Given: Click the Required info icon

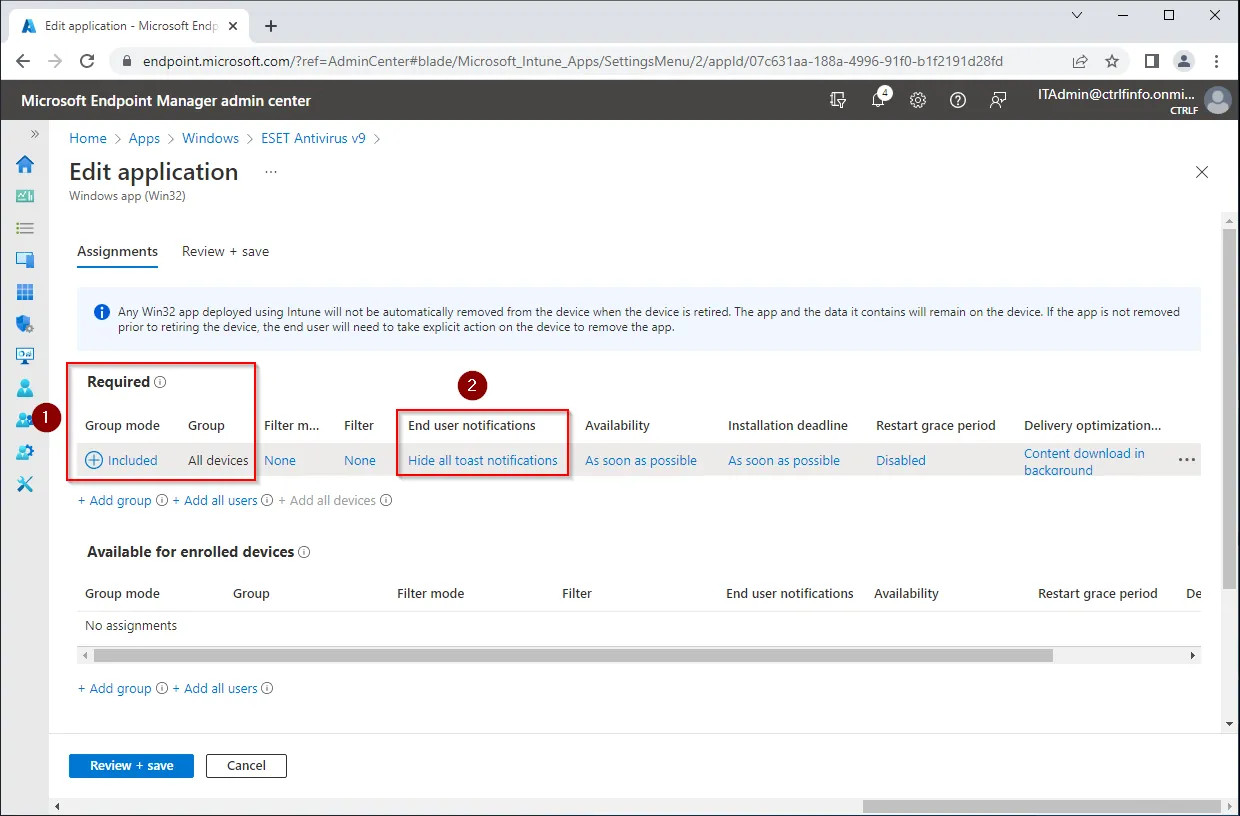Looking at the screenshot, I should pyautogui.click(x=160, y=382).
